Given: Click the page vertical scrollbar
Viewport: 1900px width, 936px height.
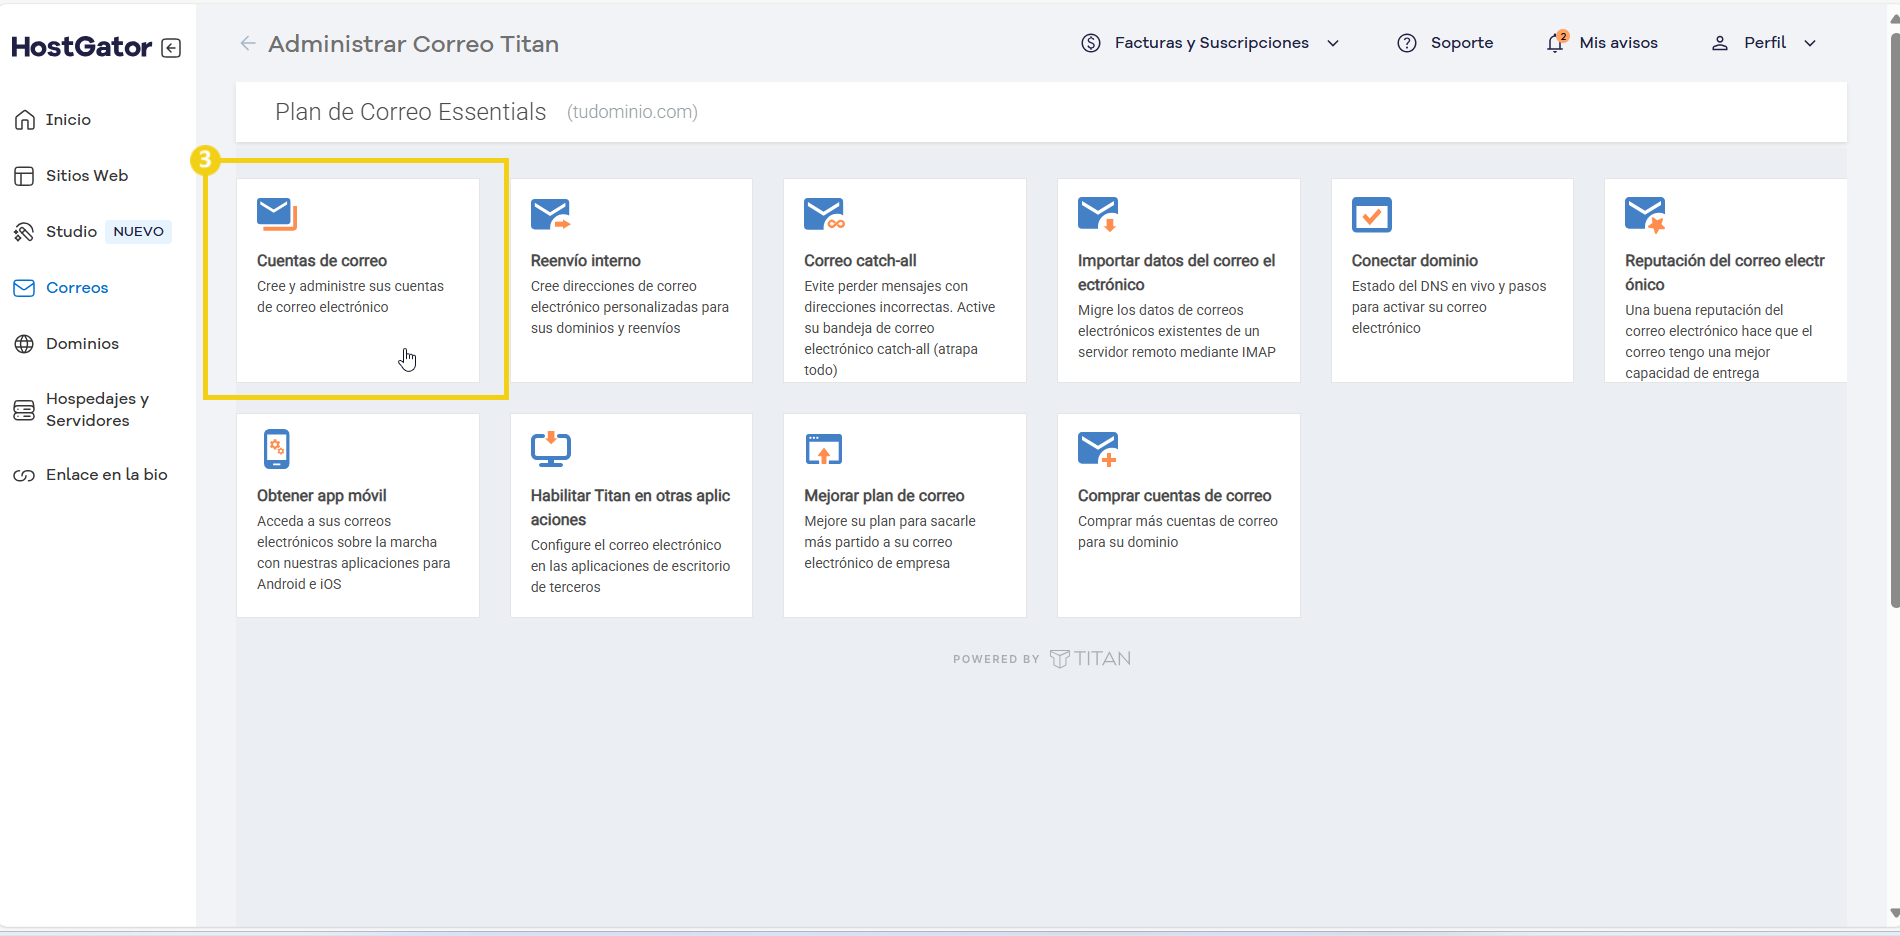Looking at the screenshot, I should 1894,320.
